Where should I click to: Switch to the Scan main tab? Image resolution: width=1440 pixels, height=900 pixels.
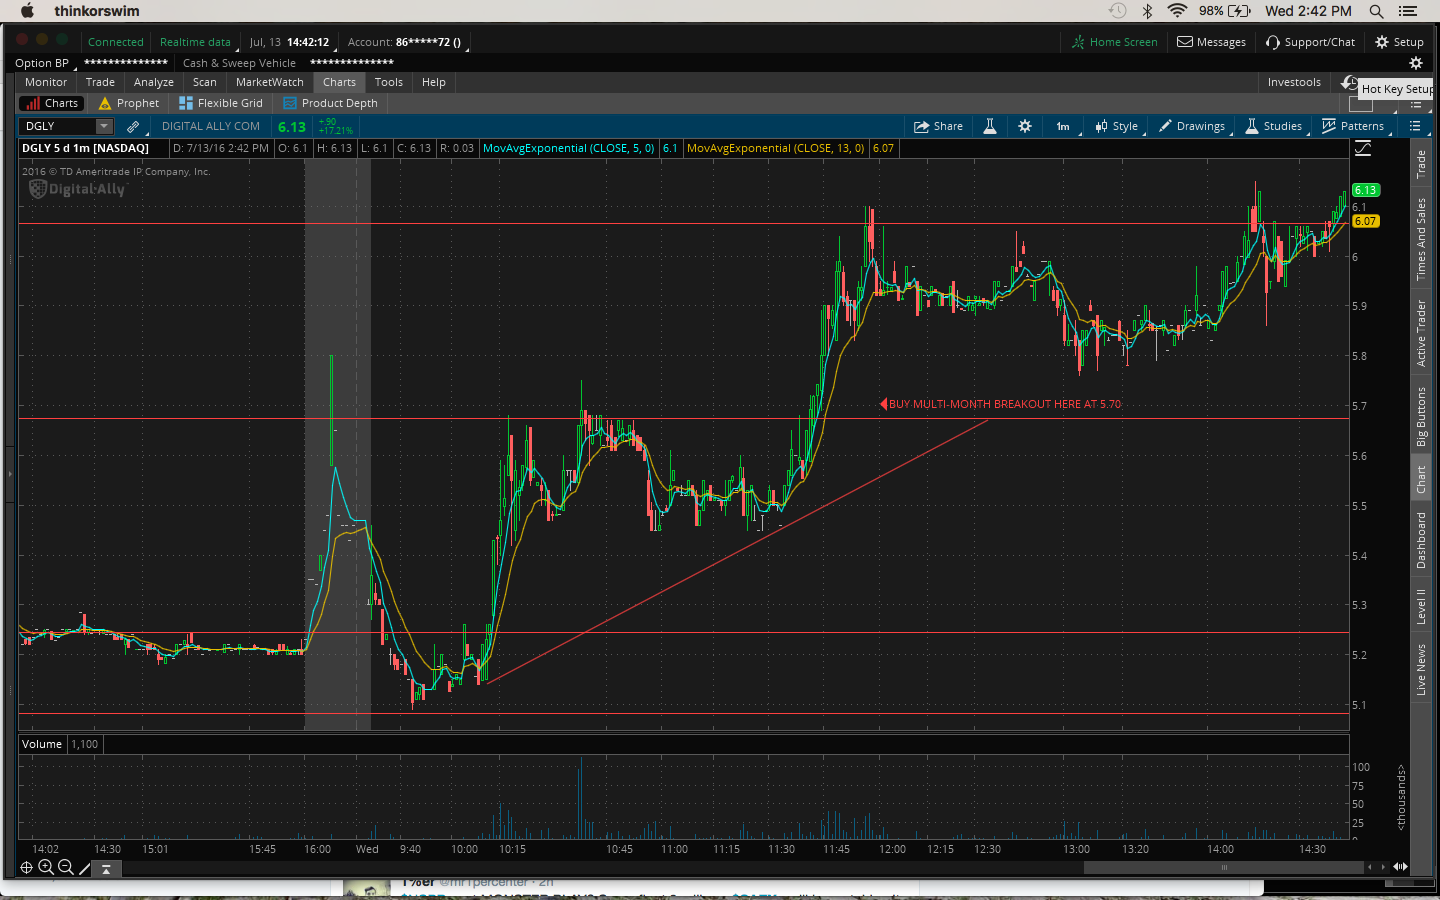[205, 82]
